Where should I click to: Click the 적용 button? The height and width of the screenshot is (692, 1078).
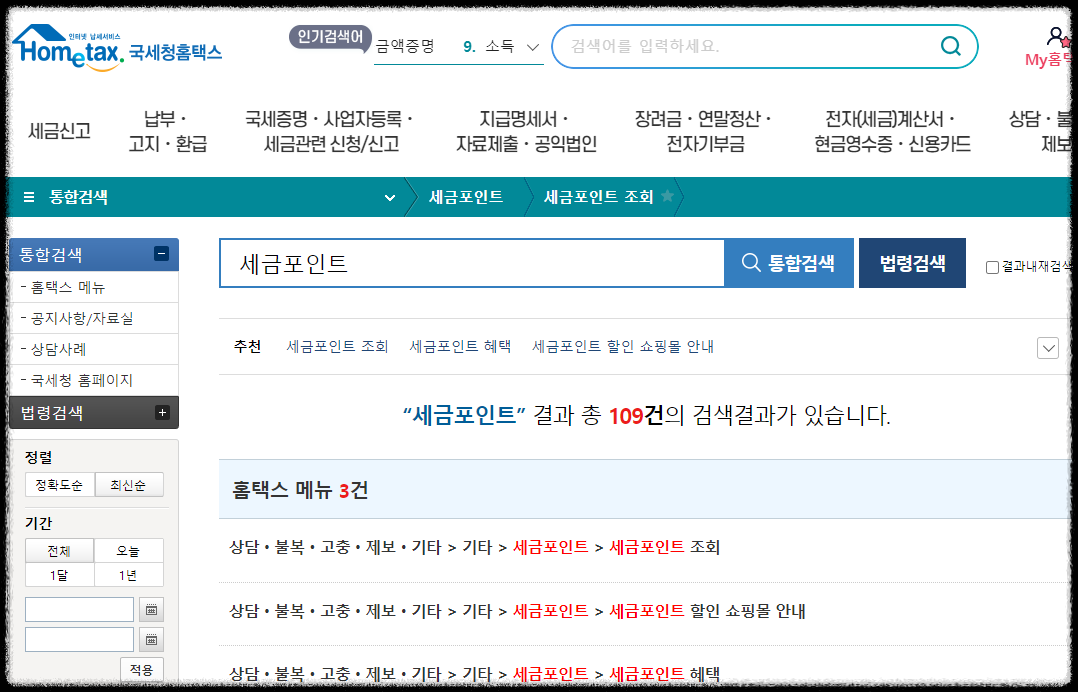(x=140, y=670)
